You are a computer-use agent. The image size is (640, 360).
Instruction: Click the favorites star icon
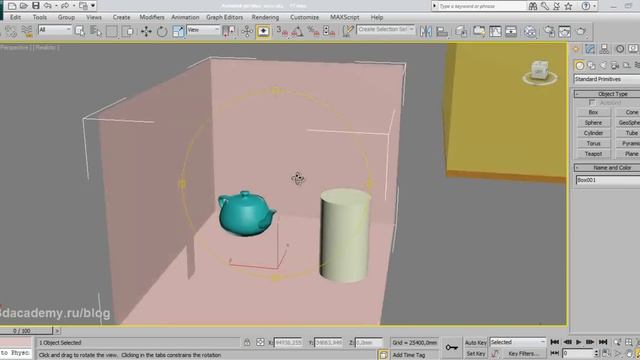pos(569,6)
